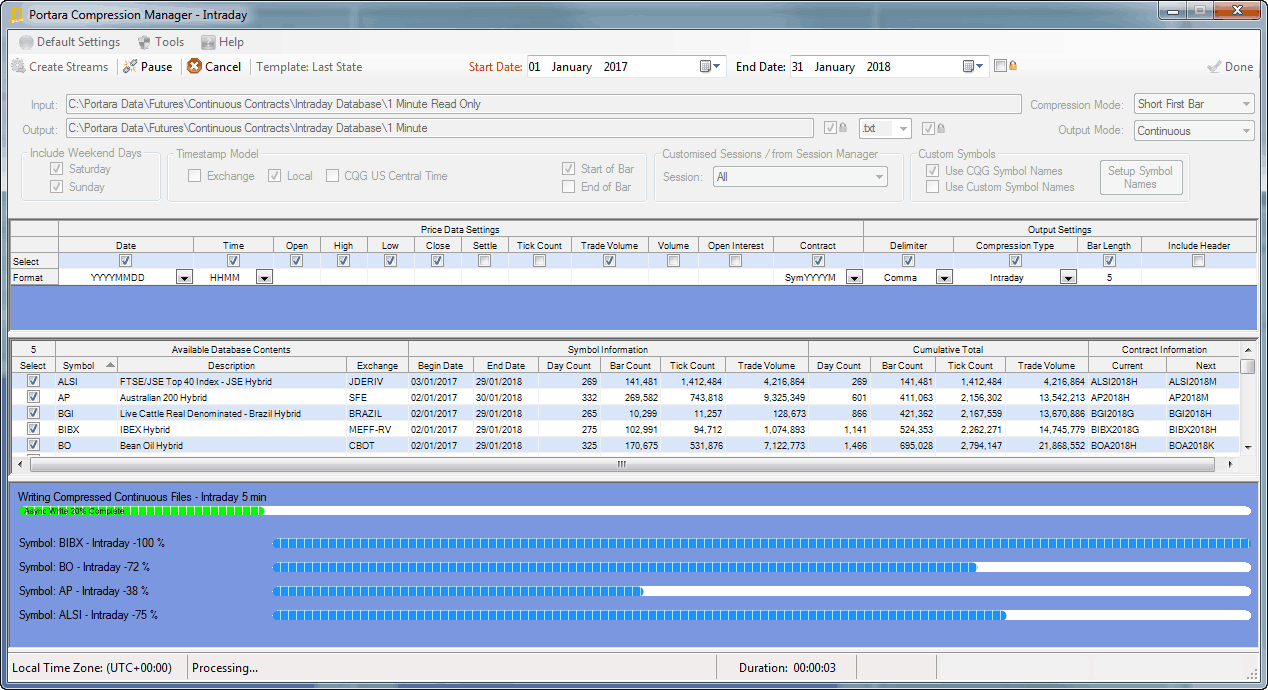Uncheck the BGI row select checkbox

[x=33, y=413]
